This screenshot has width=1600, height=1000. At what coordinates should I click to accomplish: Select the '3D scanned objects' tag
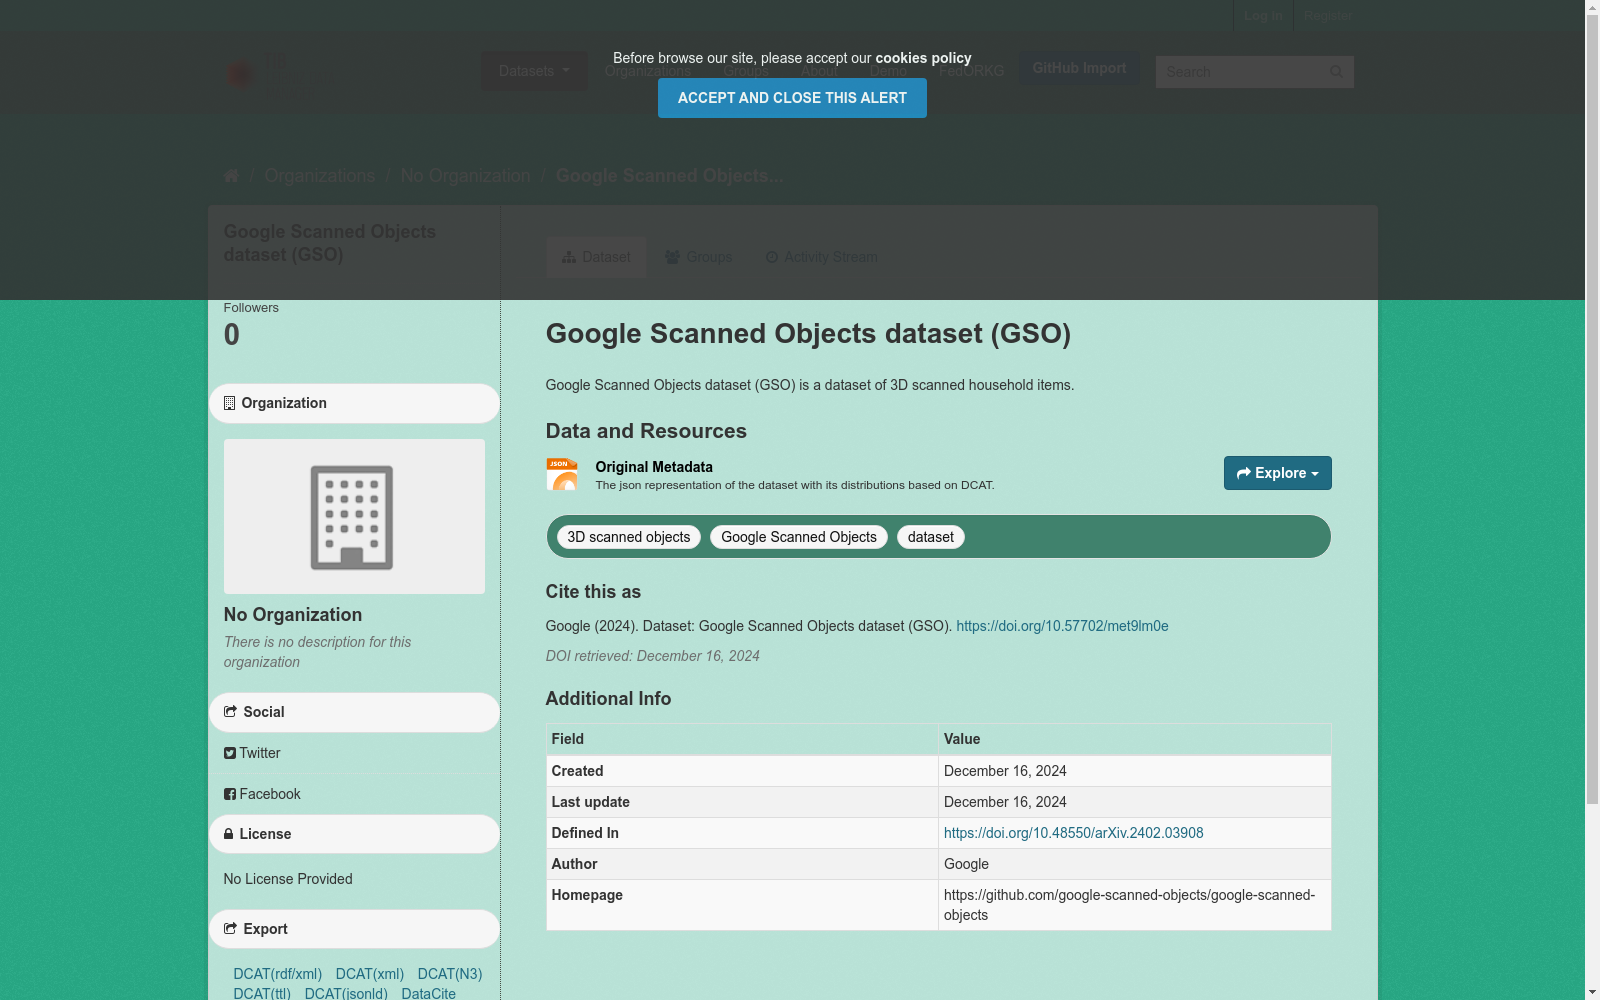(x=629, y=537)
